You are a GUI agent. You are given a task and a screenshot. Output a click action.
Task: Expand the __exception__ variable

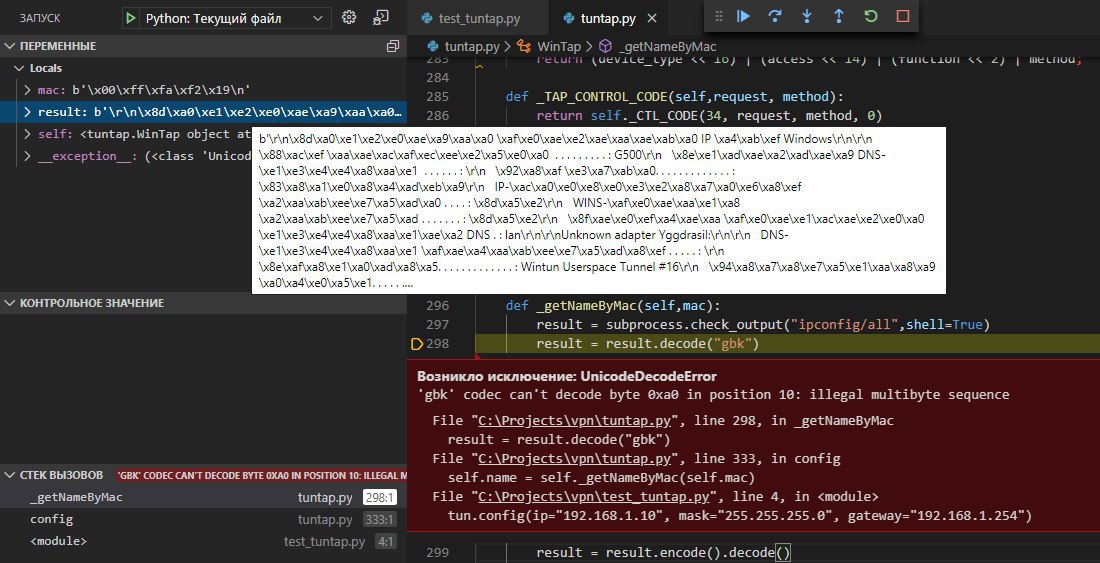tap(27, 156)
